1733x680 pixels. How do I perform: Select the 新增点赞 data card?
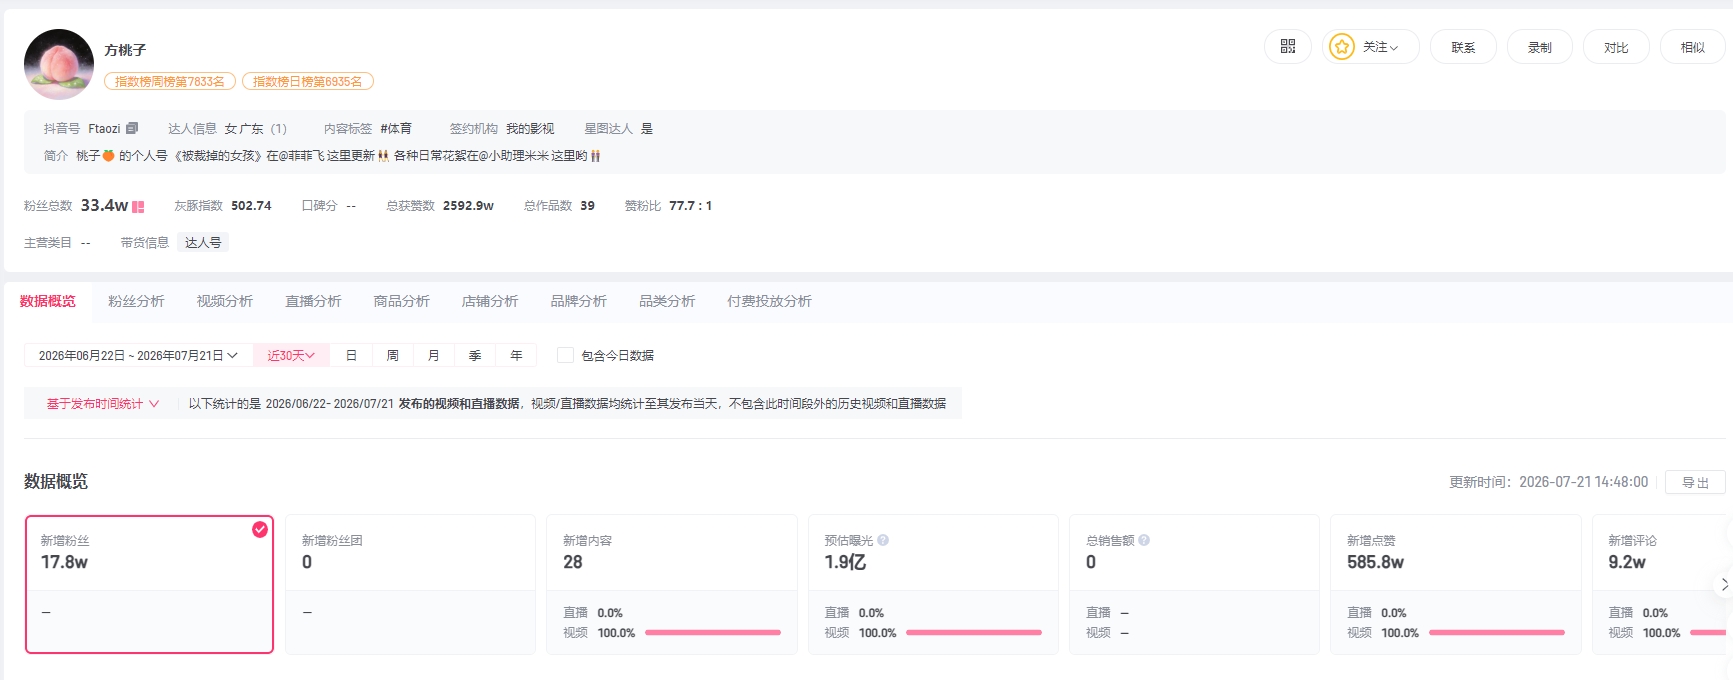pyautogui.click(x=1455, y=584)
